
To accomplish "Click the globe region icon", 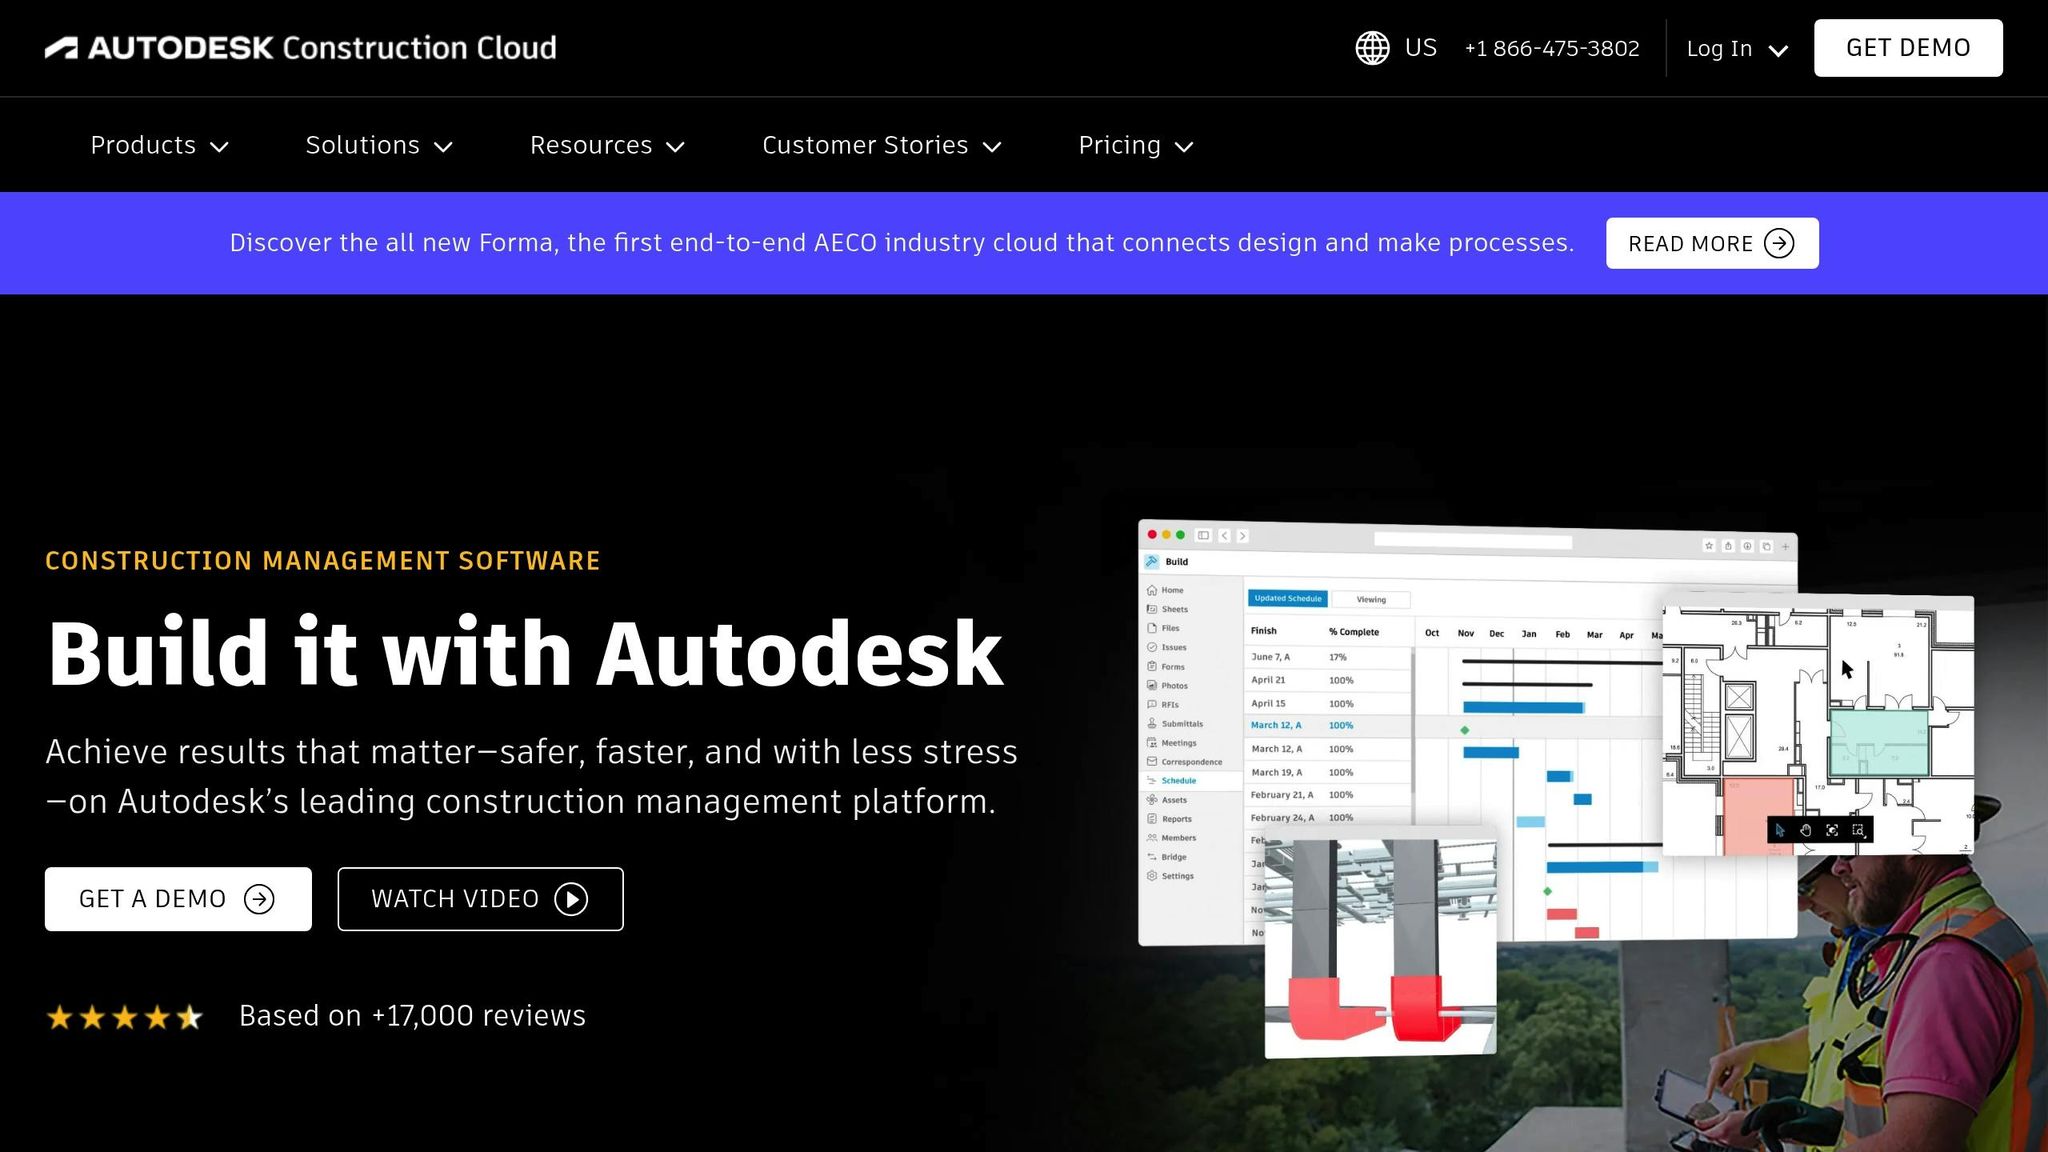I will click(x=1372, y=48).
